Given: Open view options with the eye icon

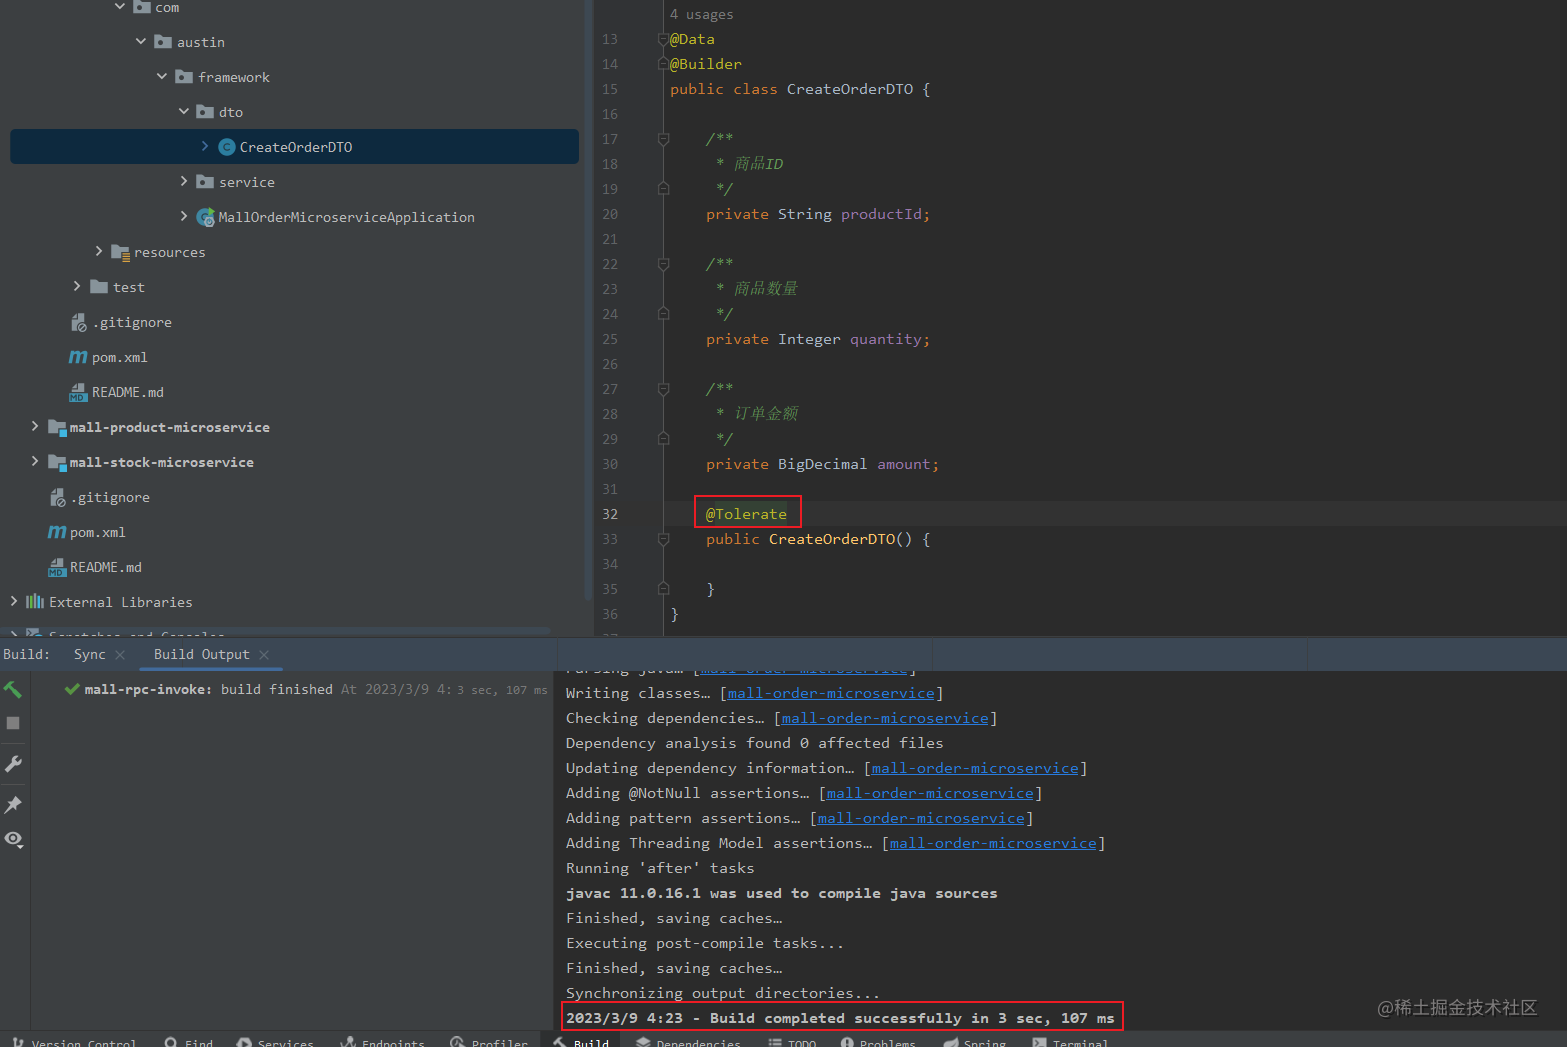Looking at the screenshot, I should pyautogui.click(x=13, y=839).
